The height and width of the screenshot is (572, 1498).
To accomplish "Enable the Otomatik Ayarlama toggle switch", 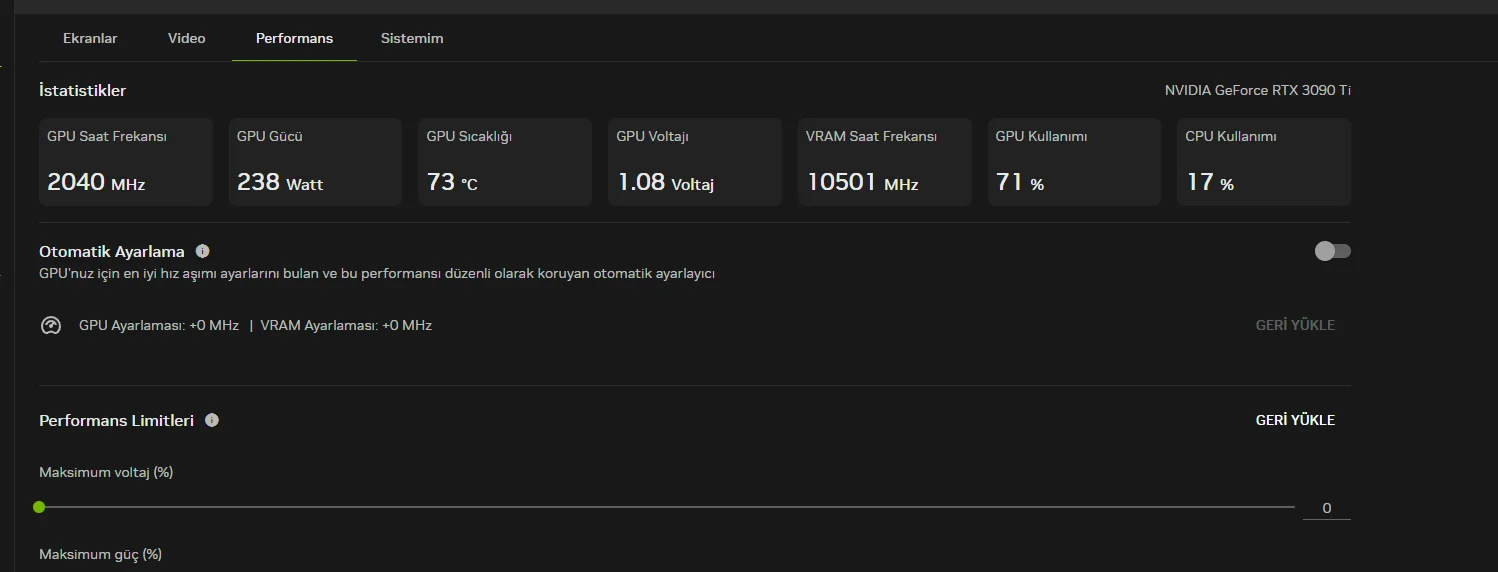I will (x=1332, y=251).
